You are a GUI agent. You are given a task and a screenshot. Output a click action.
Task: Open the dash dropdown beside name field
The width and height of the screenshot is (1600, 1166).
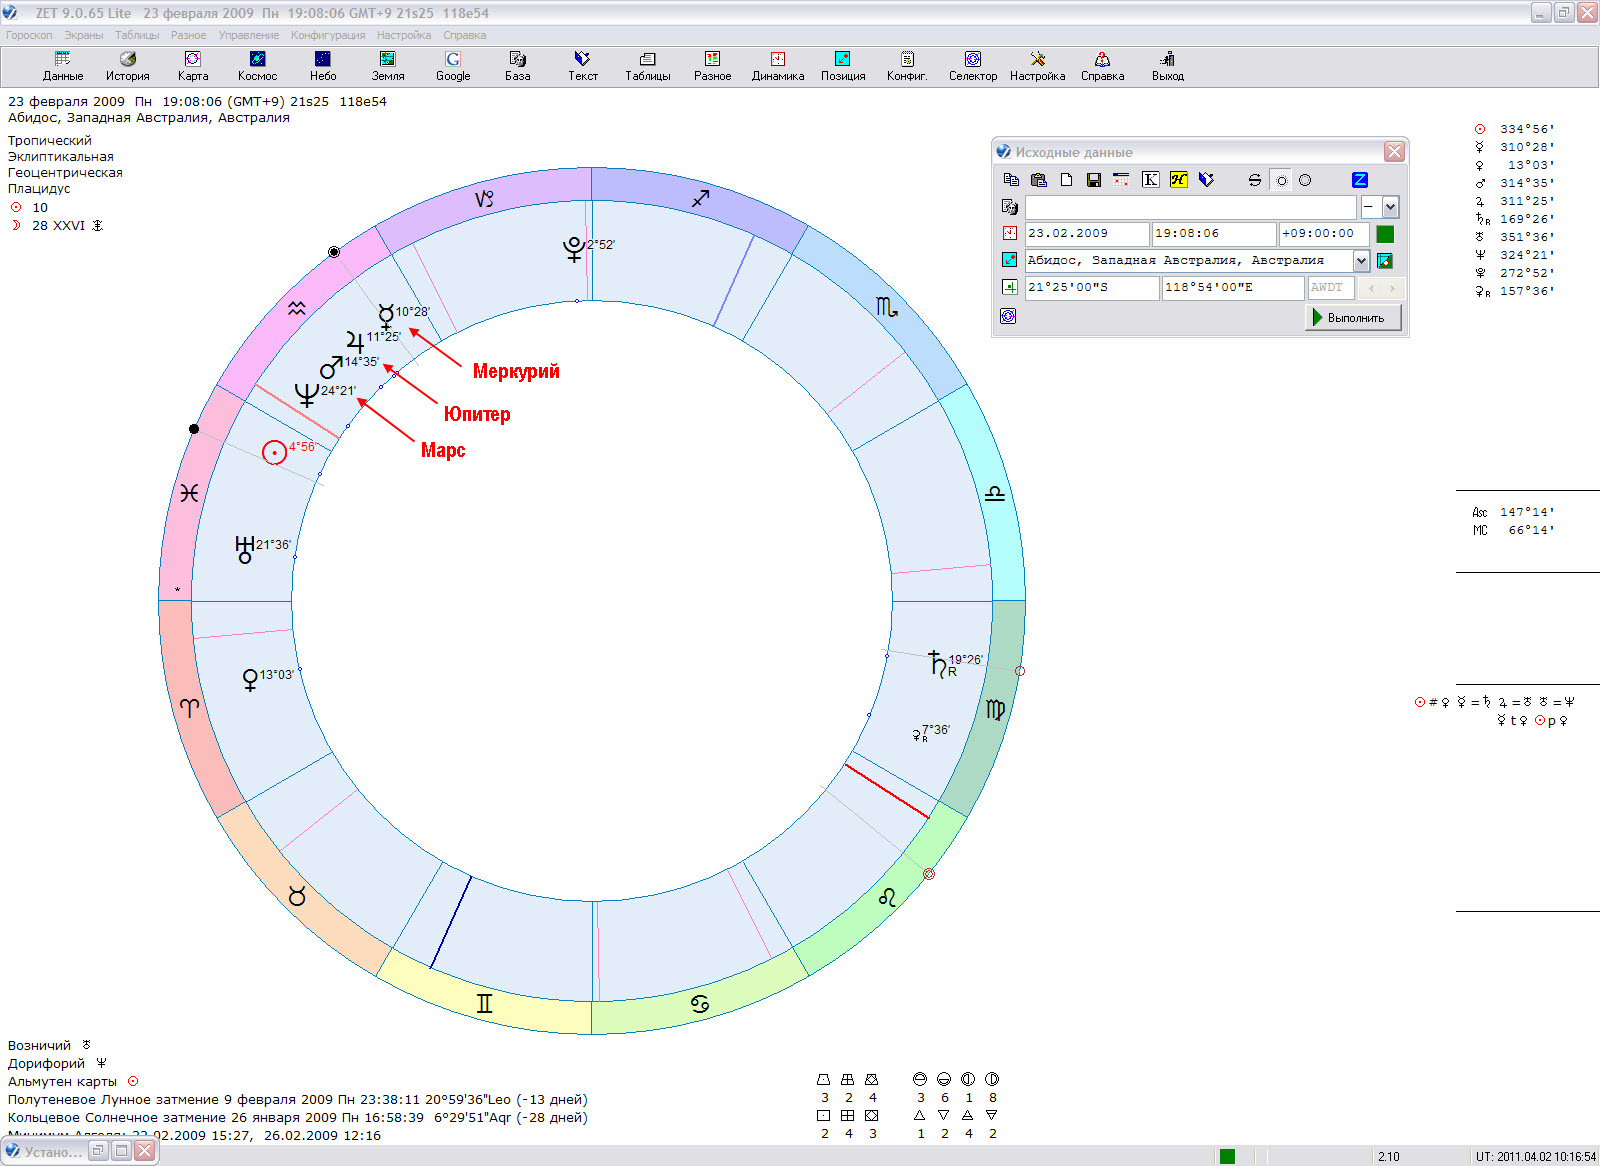[x=1390, y=207]
